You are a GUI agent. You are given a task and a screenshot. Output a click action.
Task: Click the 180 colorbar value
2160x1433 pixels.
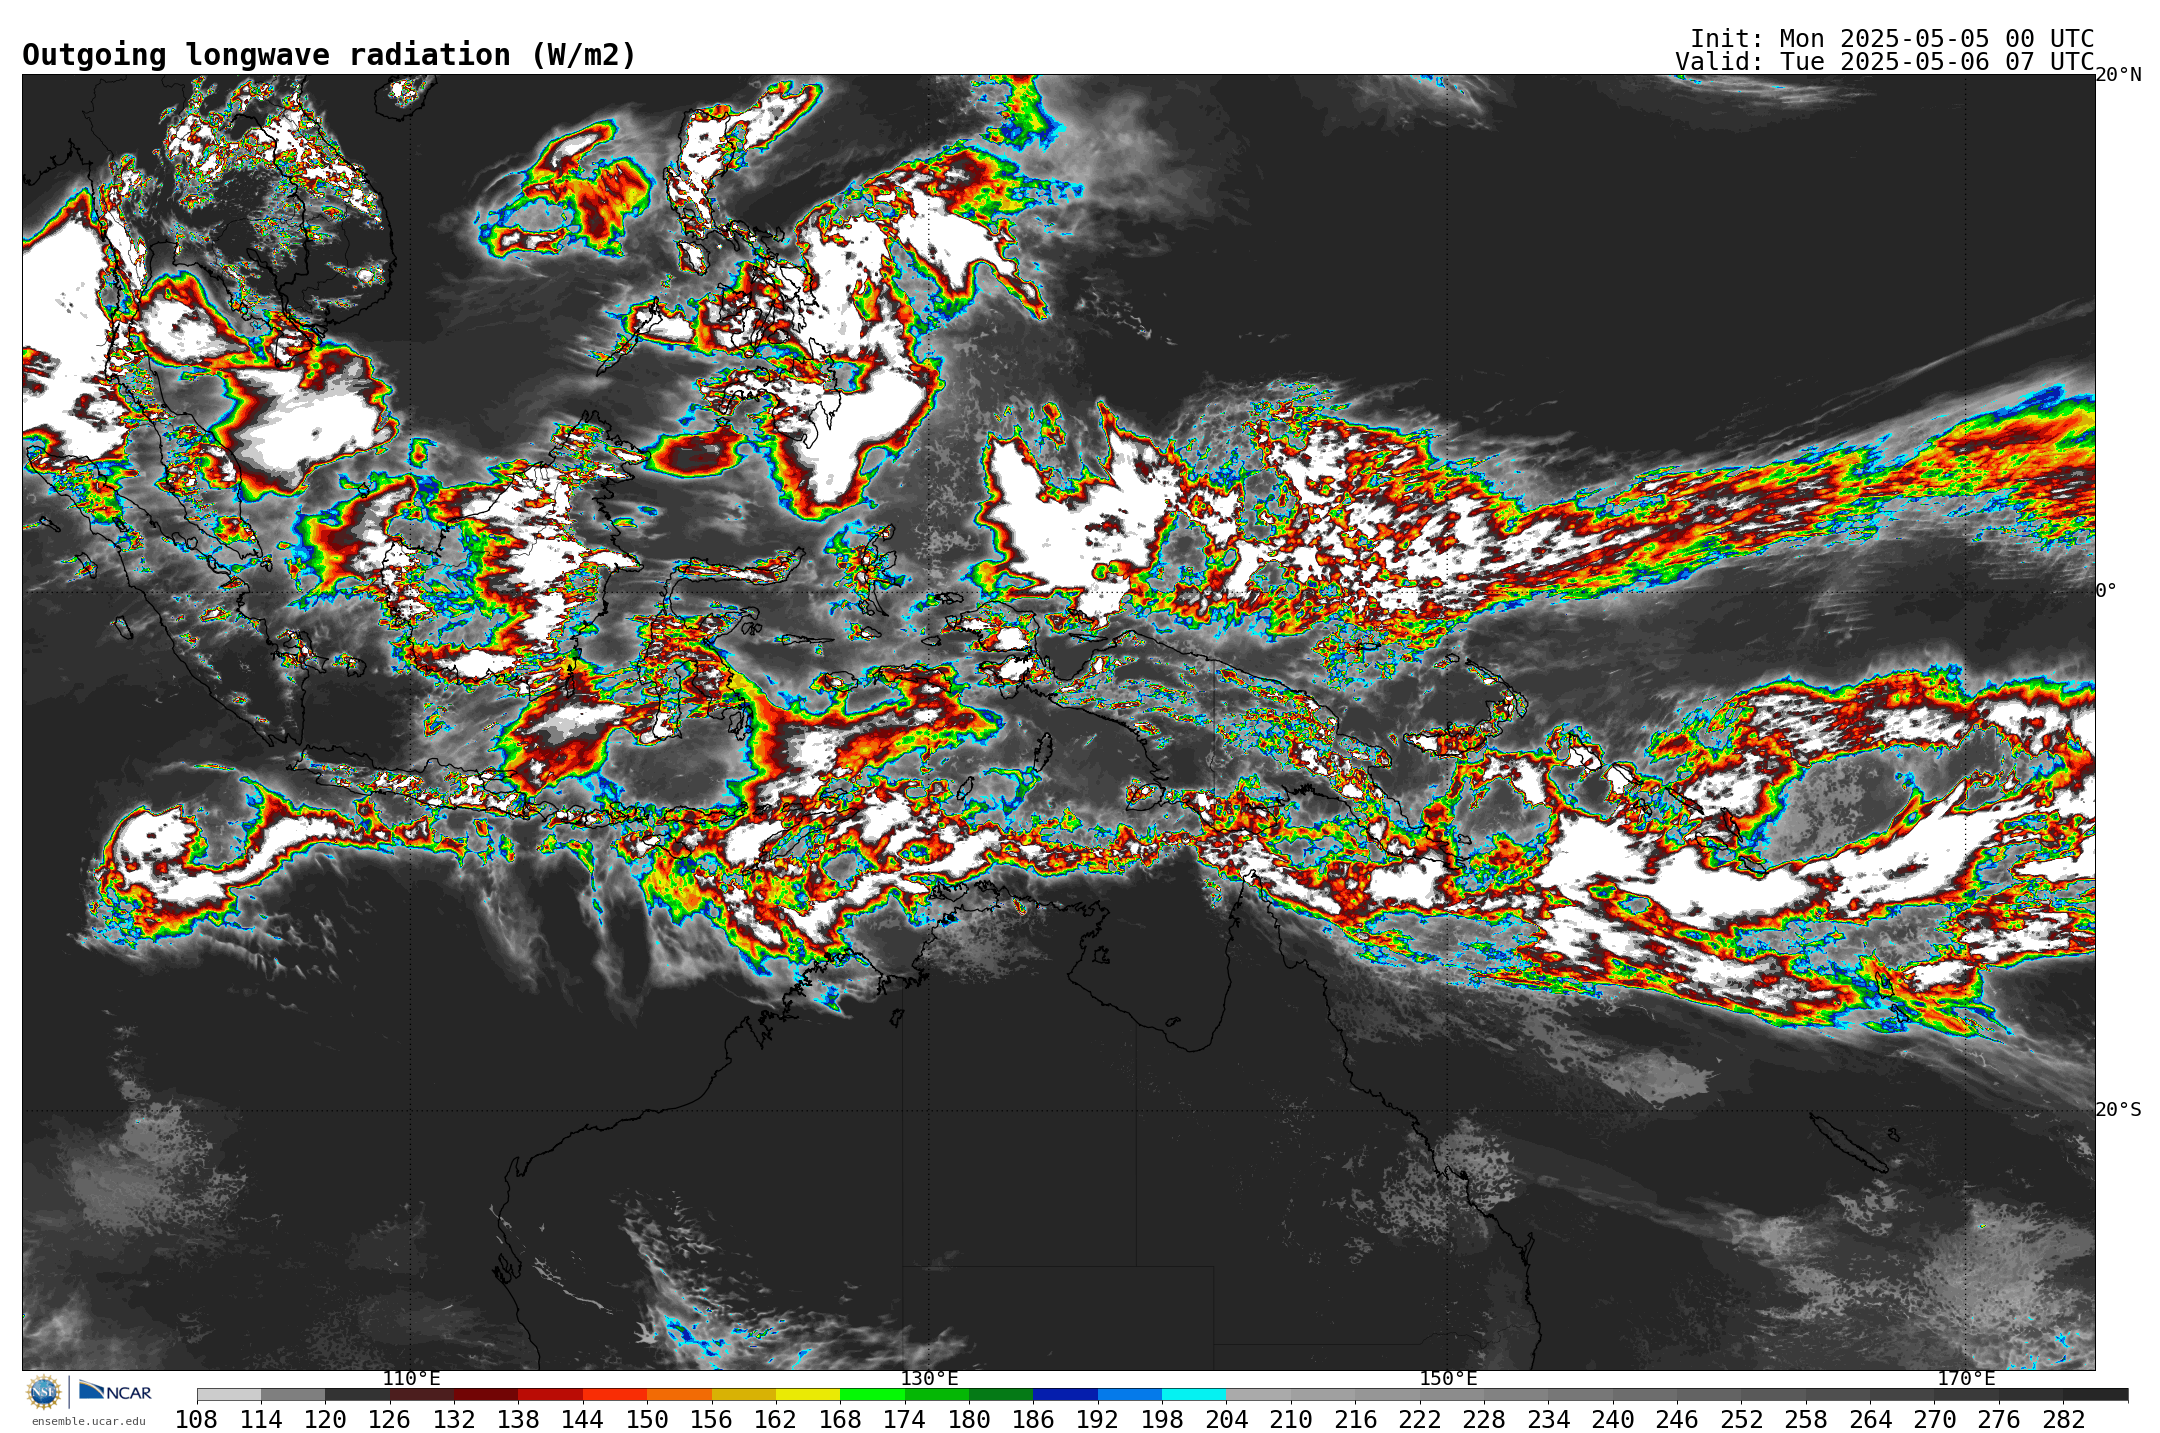click(x=969, y=1420)
